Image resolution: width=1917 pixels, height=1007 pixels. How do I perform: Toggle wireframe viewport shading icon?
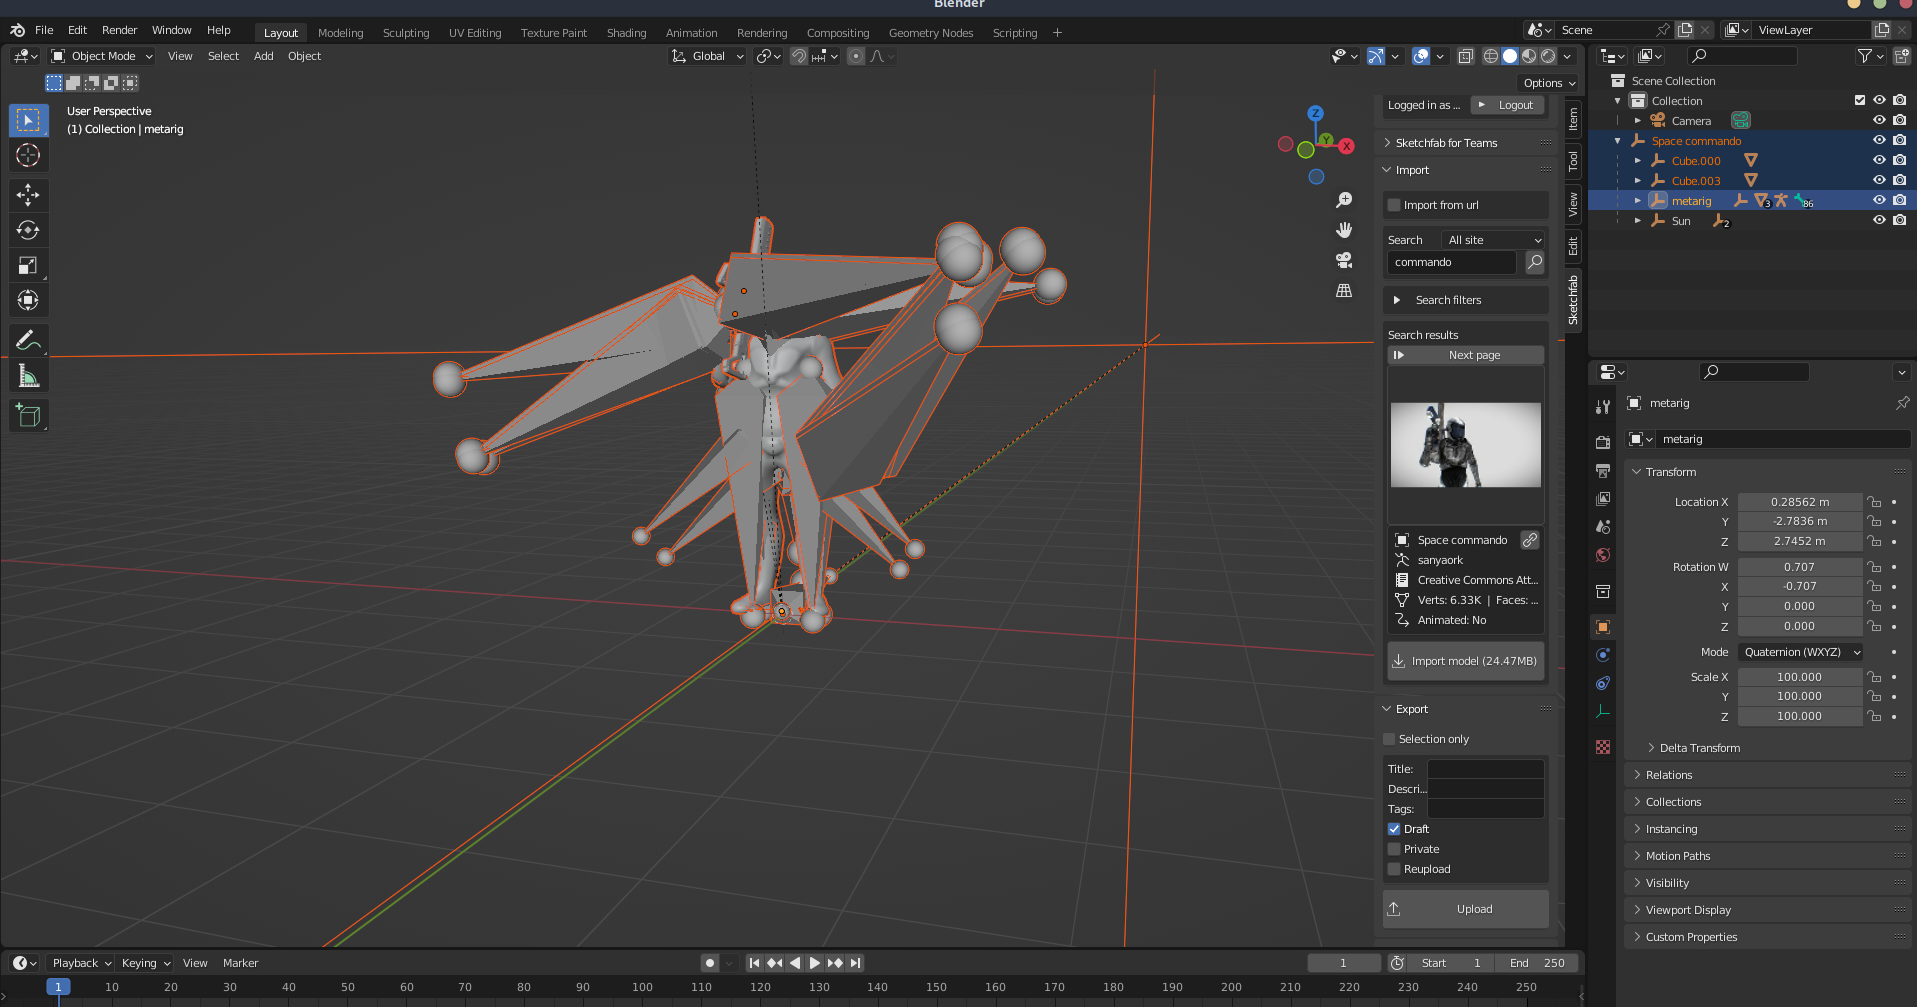tap(1490, 56)
